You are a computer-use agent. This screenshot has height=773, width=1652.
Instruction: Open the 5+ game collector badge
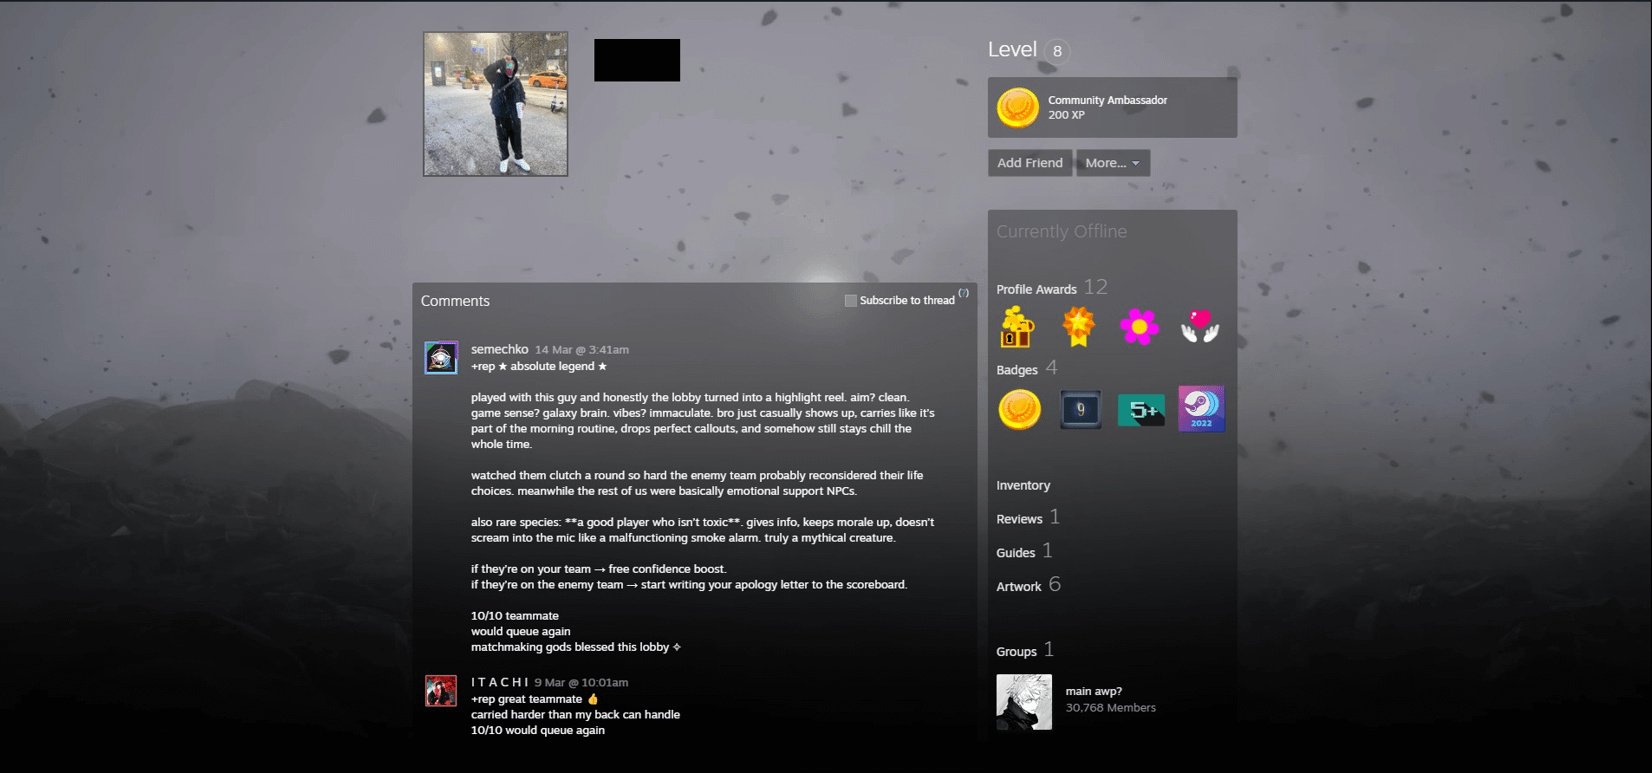pos(1140,409)
